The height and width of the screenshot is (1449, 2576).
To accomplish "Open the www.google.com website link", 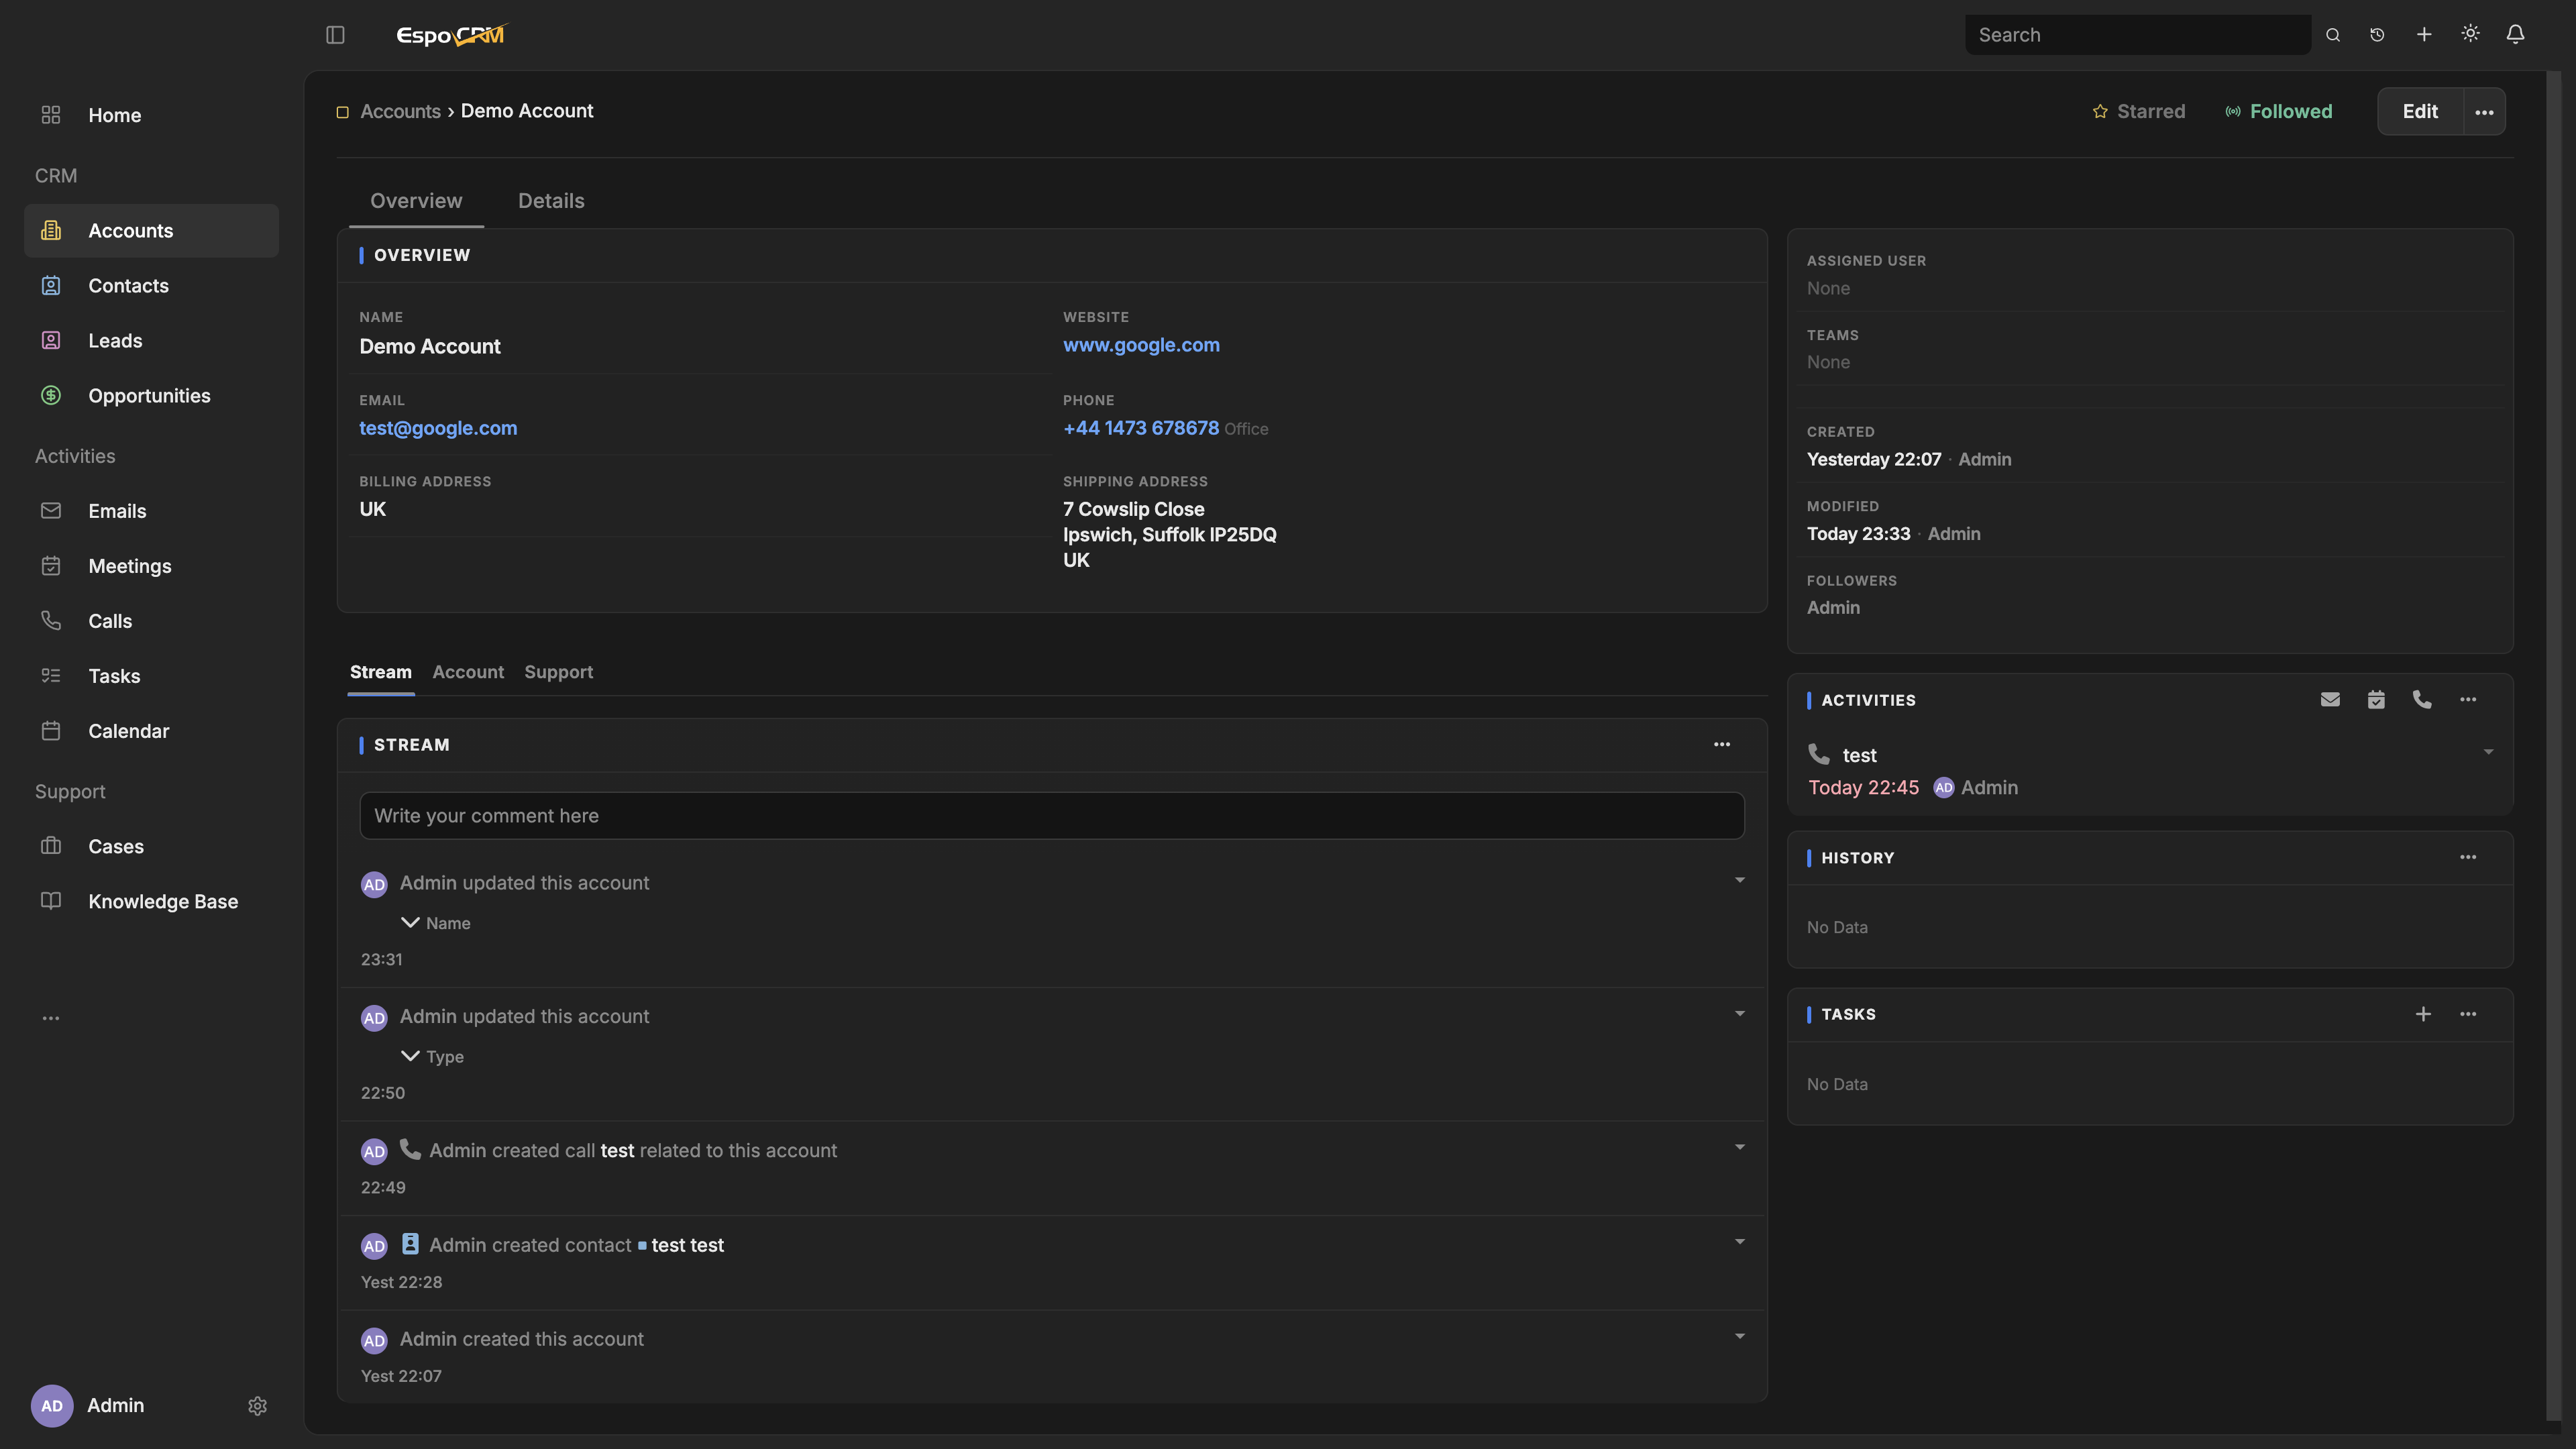I will tap(1141, 345).
